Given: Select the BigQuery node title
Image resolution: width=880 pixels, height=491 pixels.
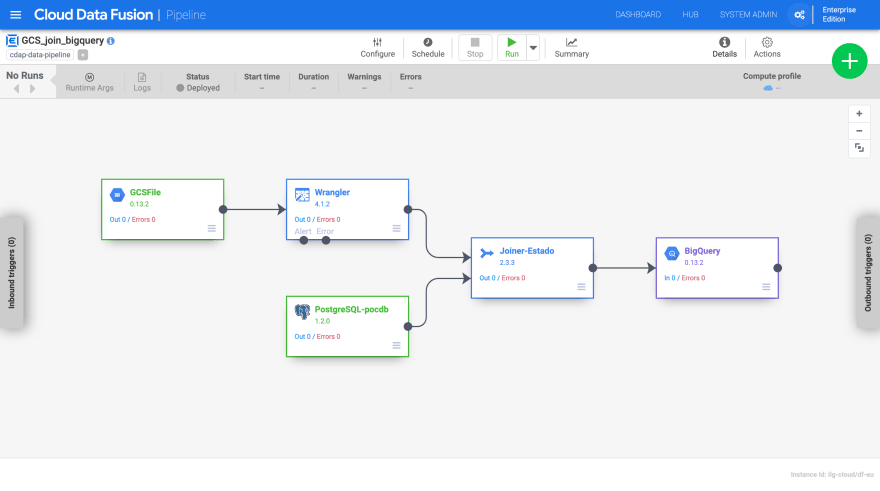Looking at the screenshot, I should pos(702,251).
